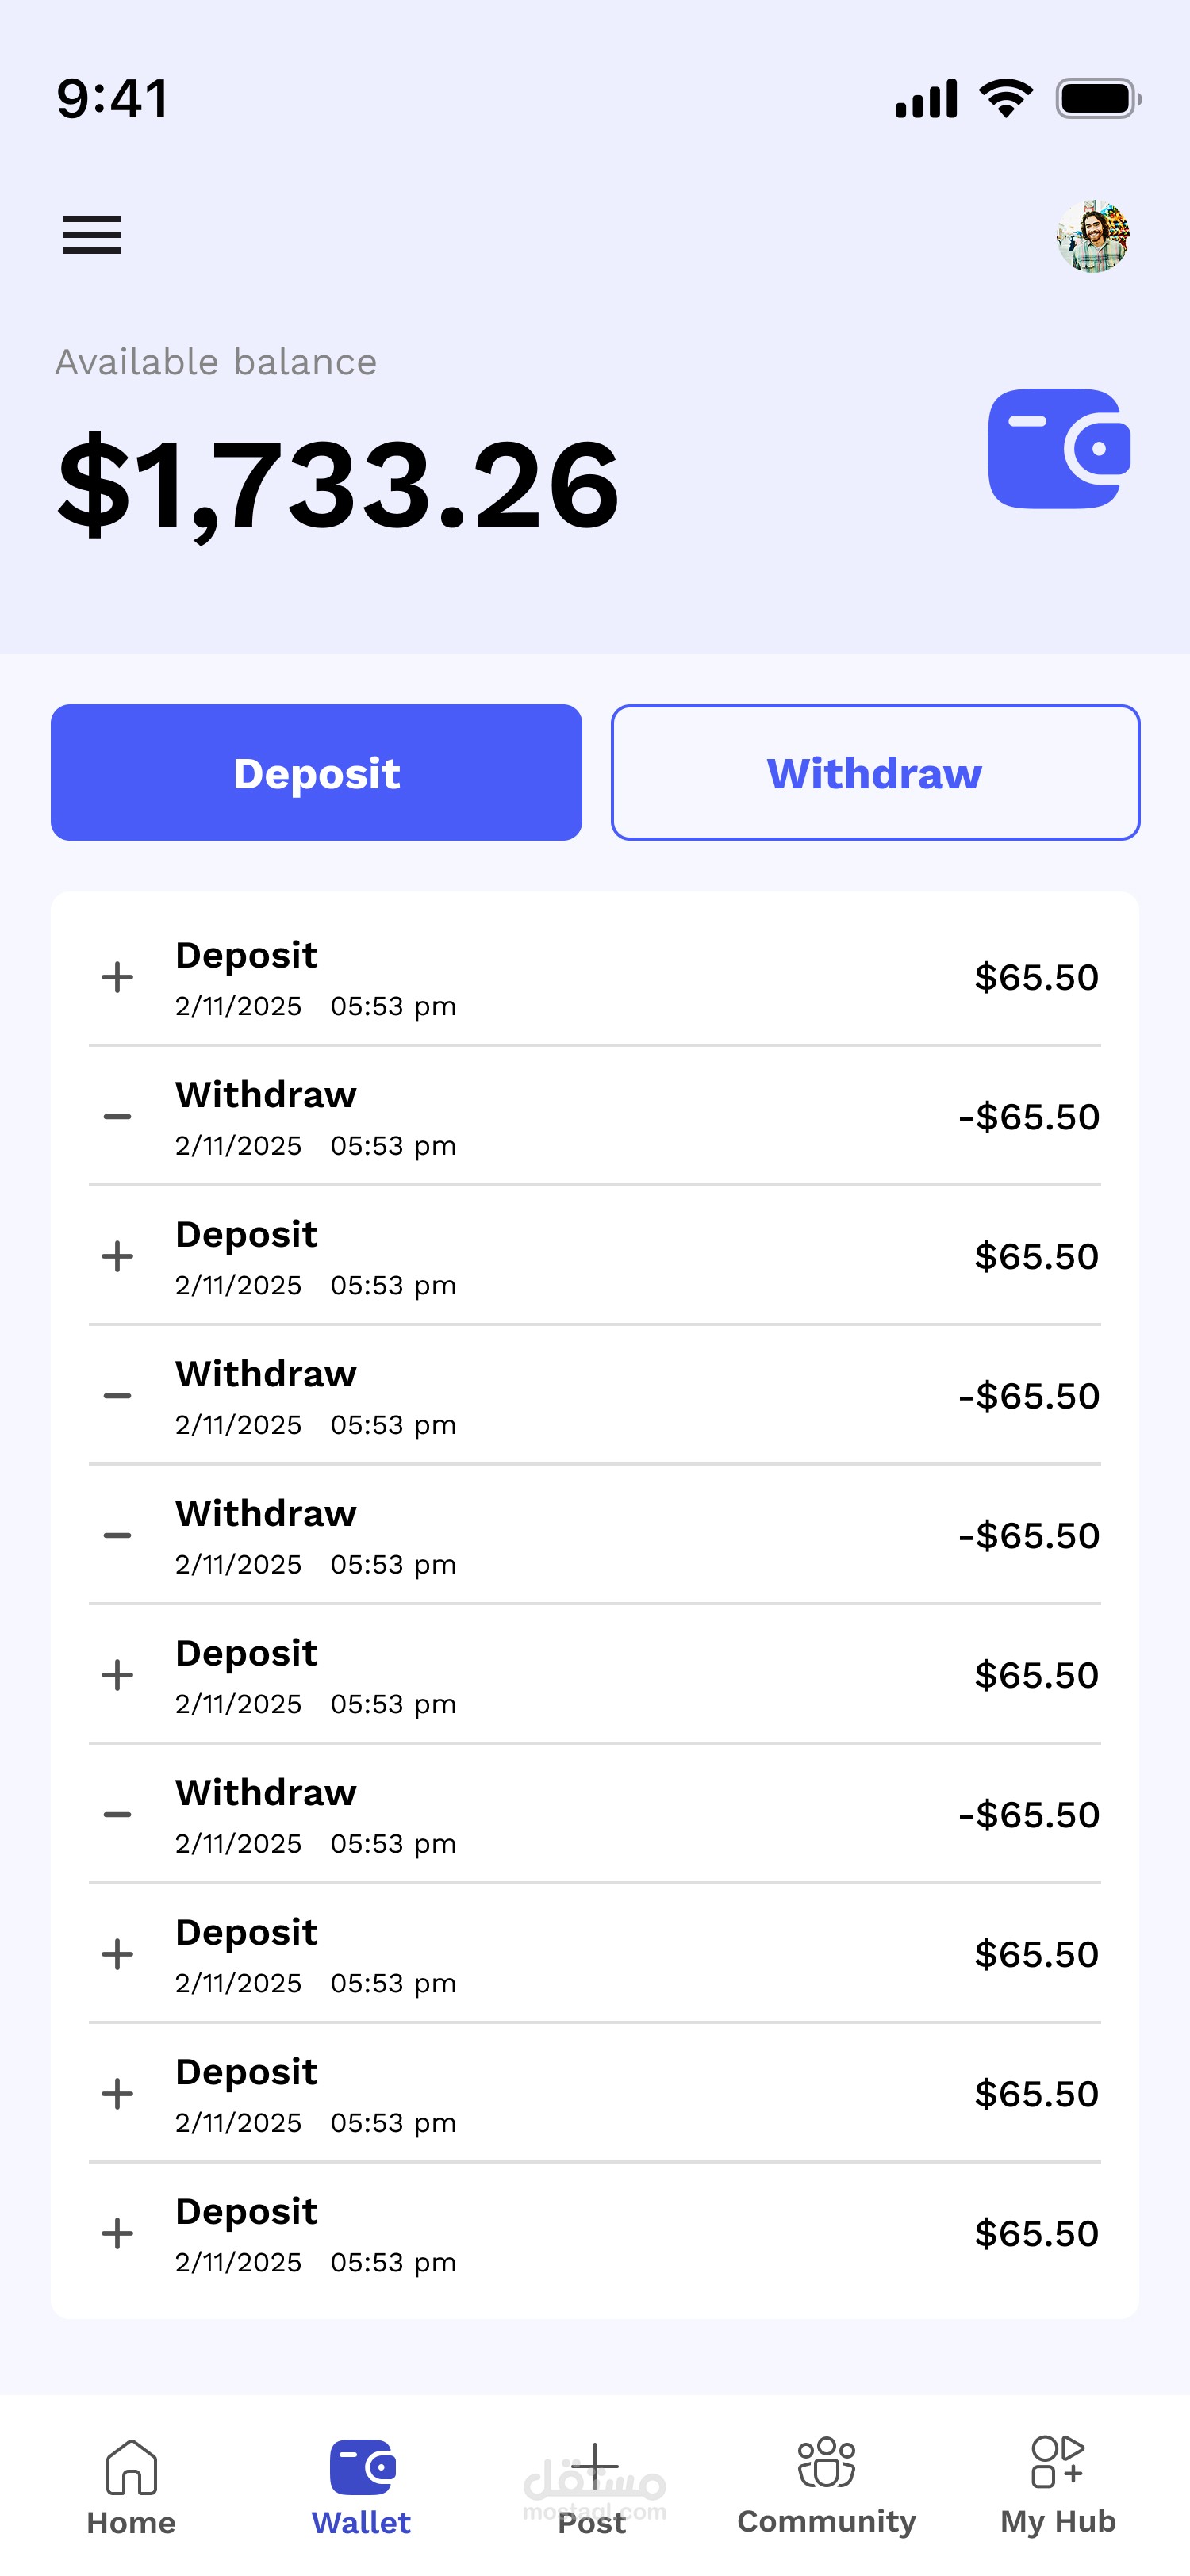Viewport: 1190px width, 2576px height.
Task: Click the large blue wallet icon
Action: point(1059,449)
